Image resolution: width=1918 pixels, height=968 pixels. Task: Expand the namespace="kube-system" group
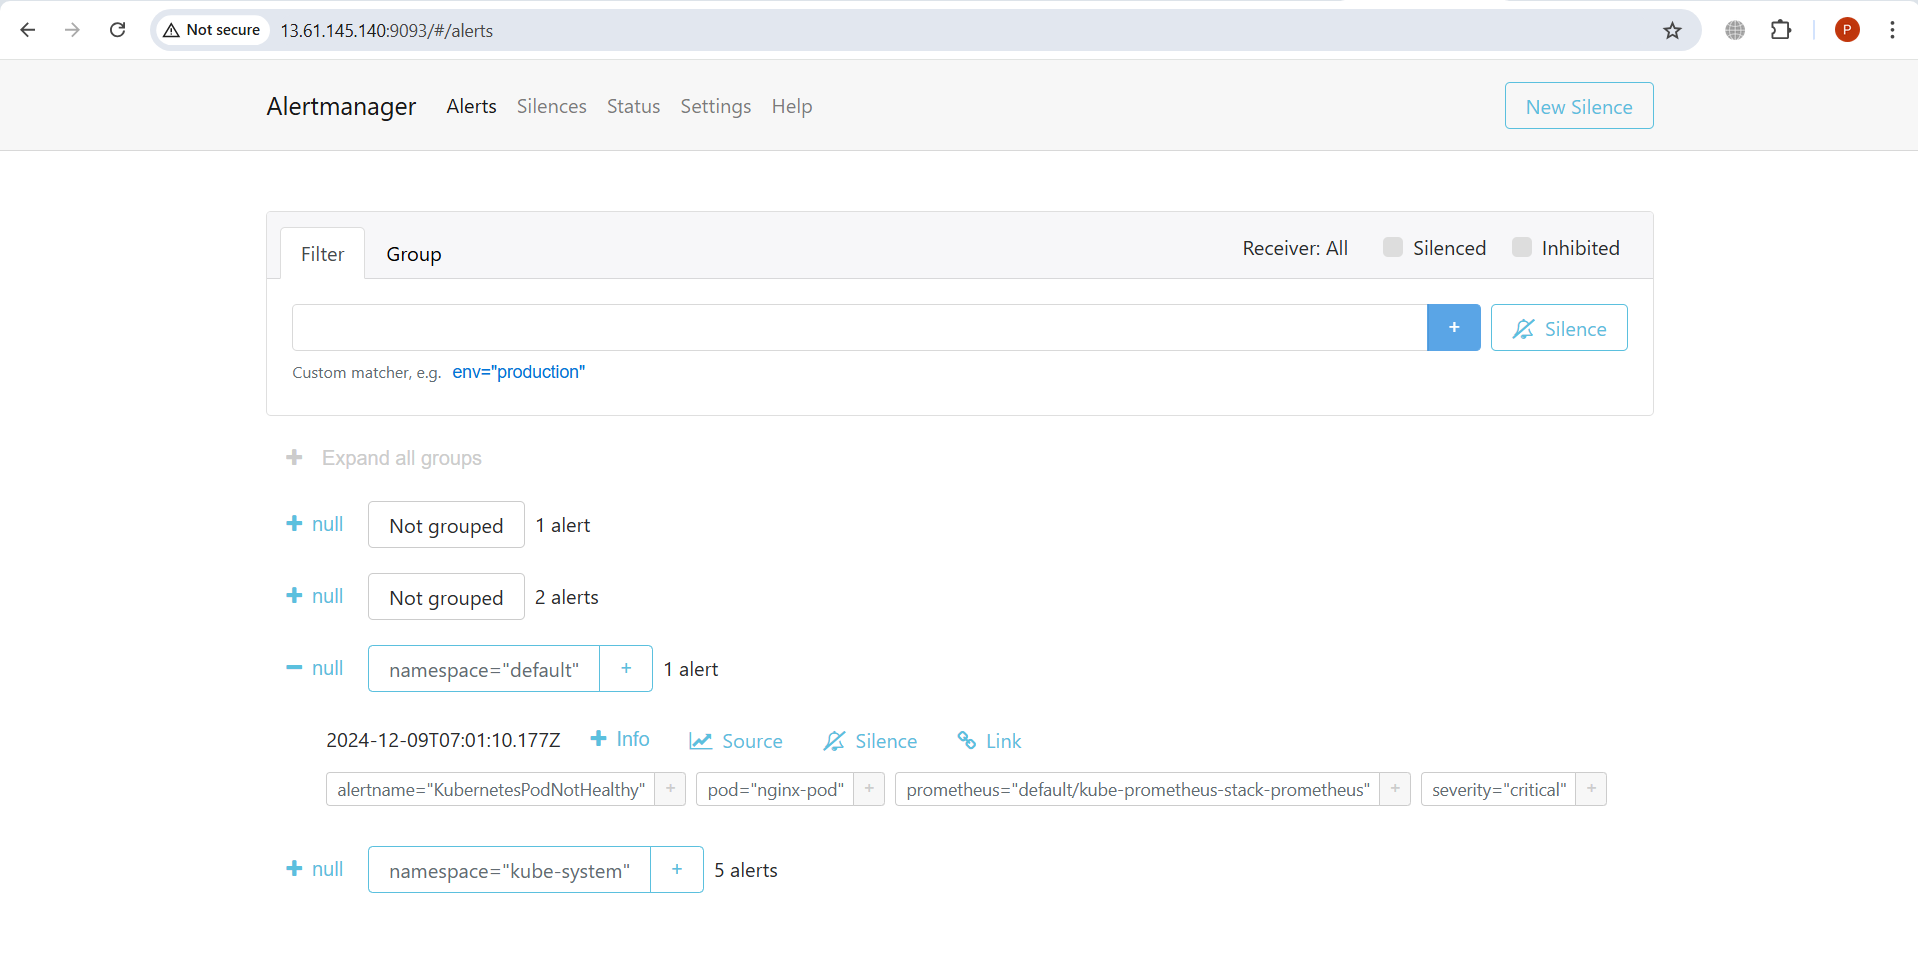(292, 869)
